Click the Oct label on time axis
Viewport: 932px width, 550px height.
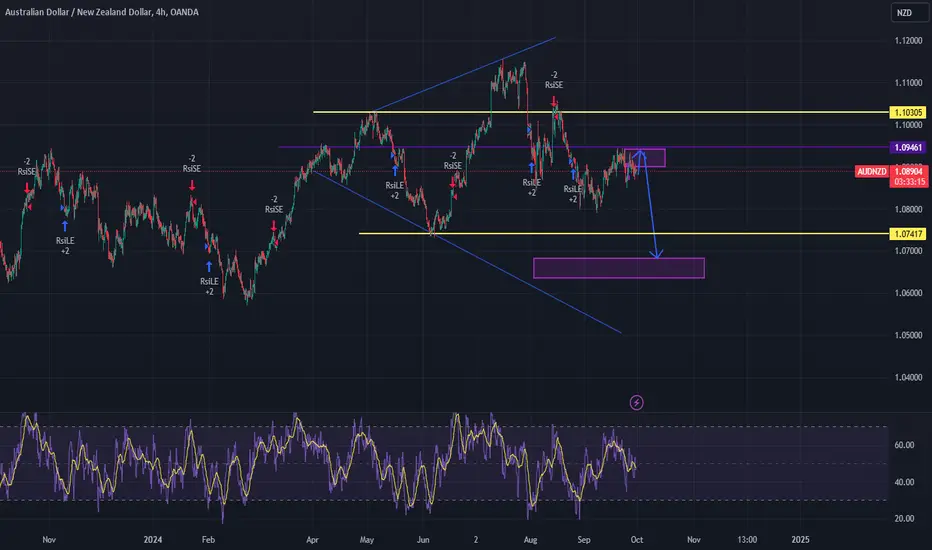(637, 540)
